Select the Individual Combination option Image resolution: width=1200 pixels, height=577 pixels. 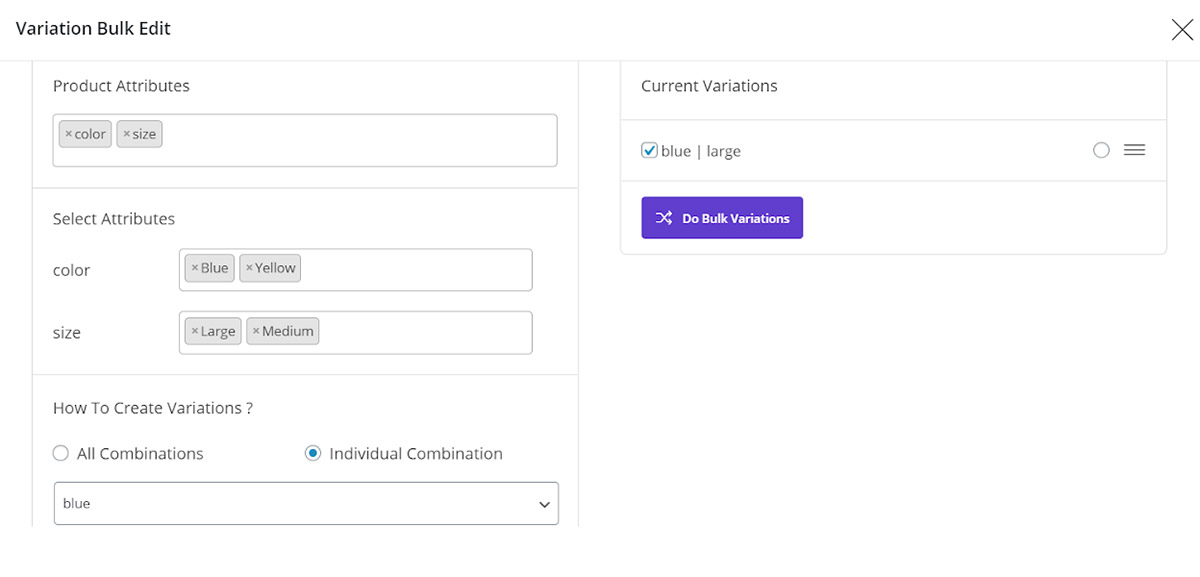313,454
